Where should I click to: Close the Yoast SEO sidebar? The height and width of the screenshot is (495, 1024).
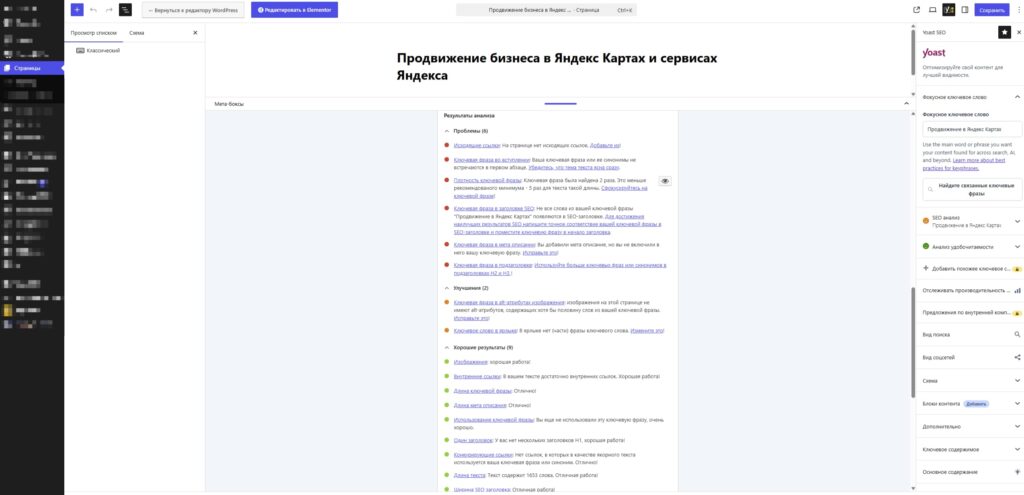pyautogui.click(x=1019, y=32)
